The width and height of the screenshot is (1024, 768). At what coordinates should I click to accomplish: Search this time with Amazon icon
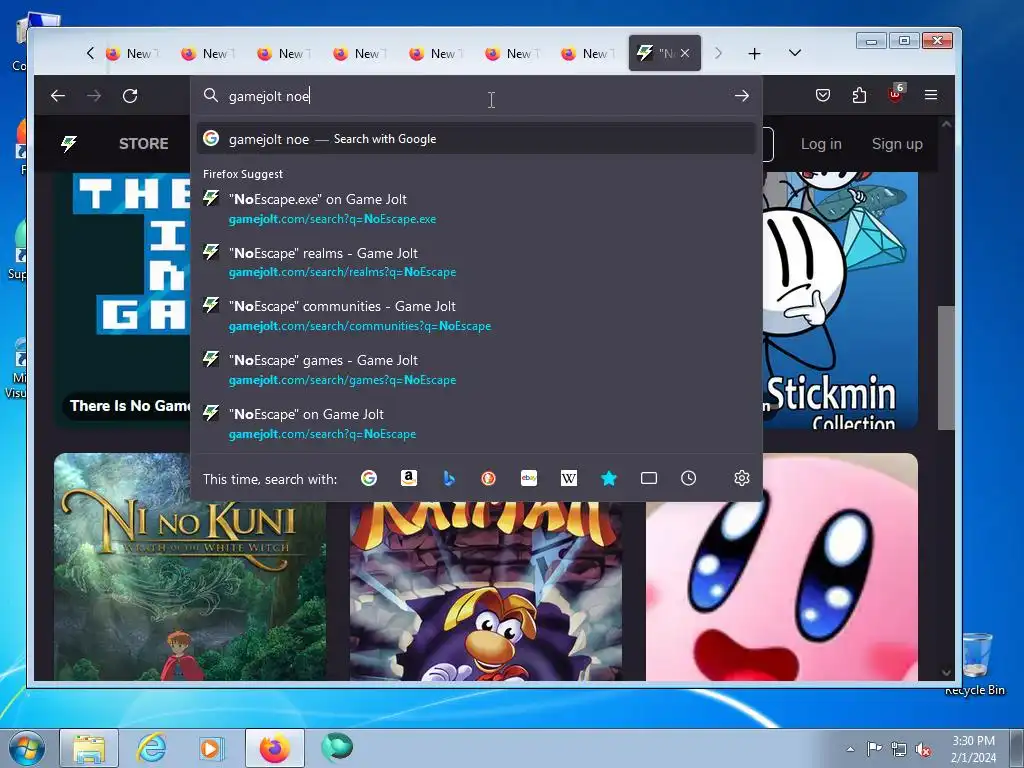pos(409,479)
